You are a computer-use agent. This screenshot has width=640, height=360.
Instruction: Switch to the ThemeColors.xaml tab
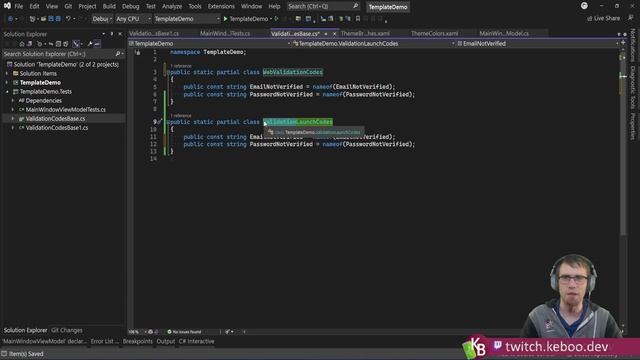pos(434,33)
